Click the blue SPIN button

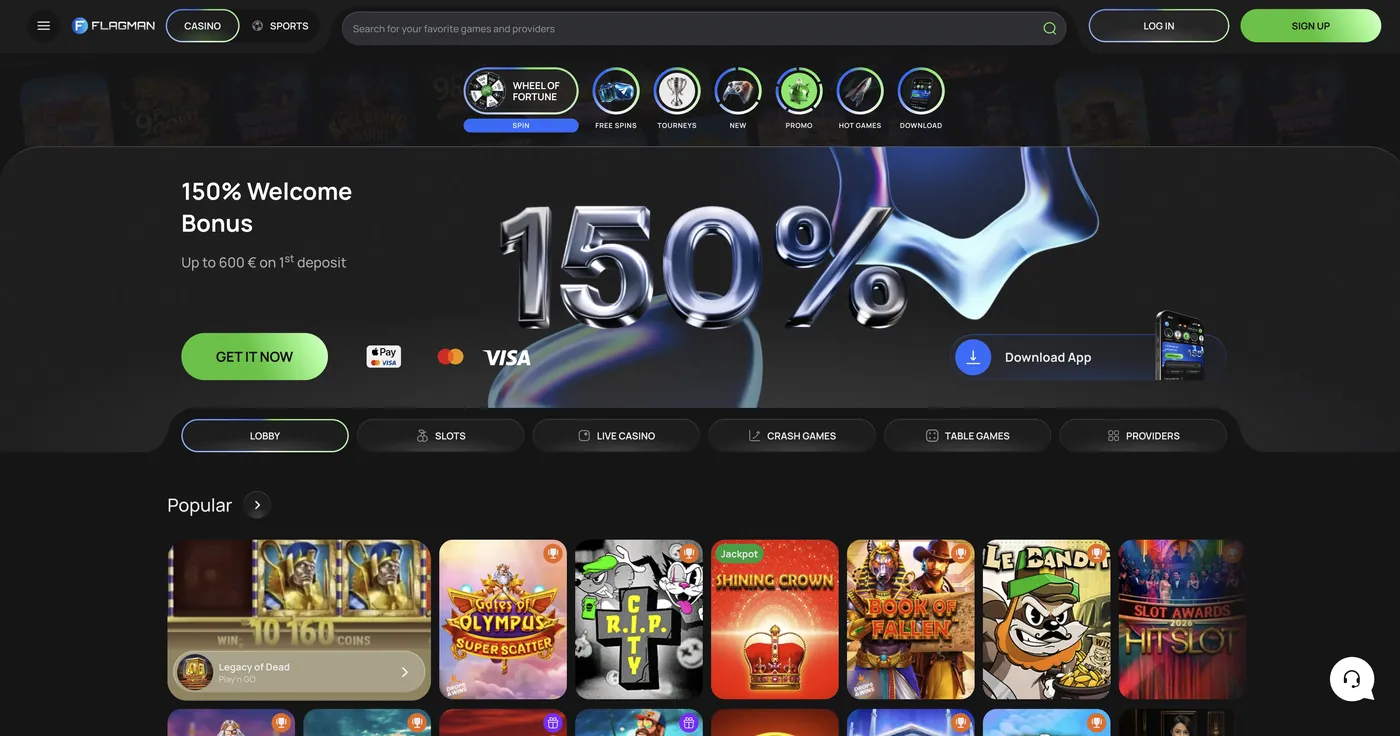(521, 126)
